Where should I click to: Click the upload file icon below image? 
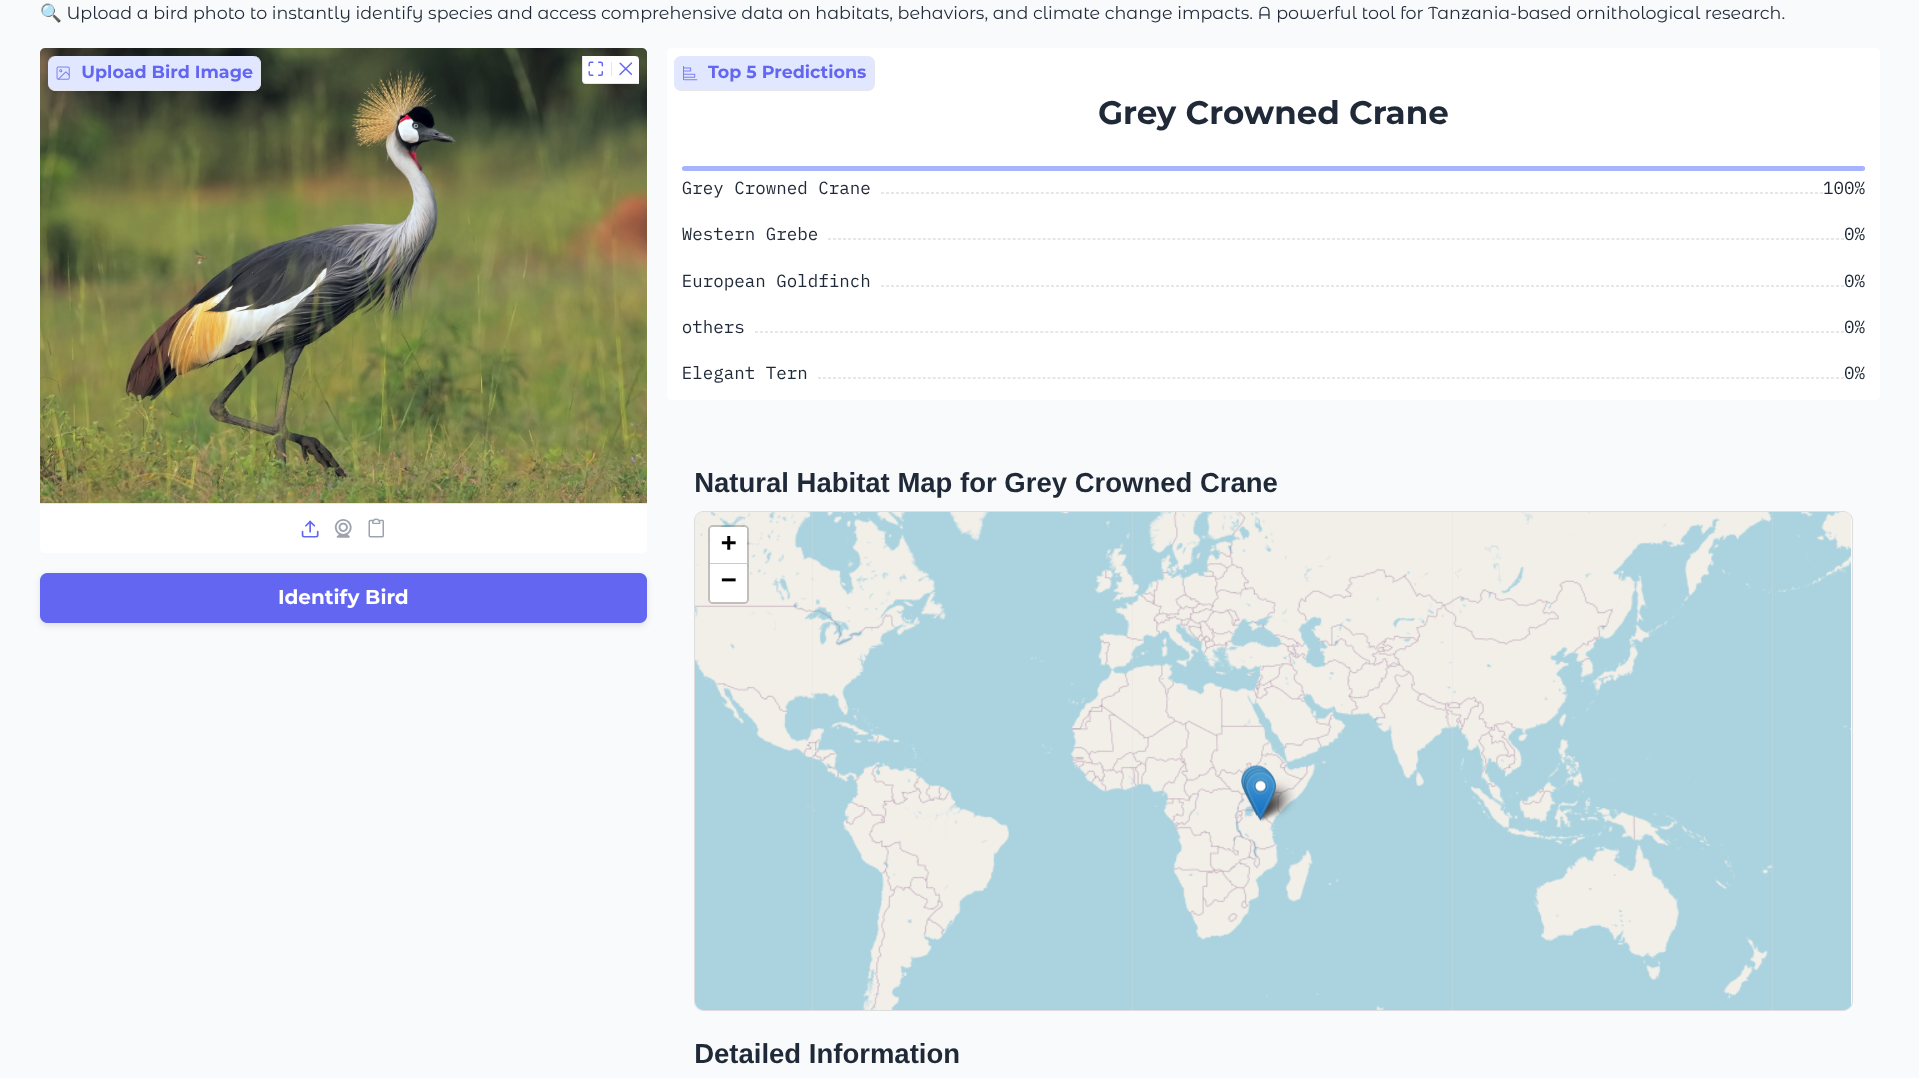pyautogui.click(x=310, y=529)
